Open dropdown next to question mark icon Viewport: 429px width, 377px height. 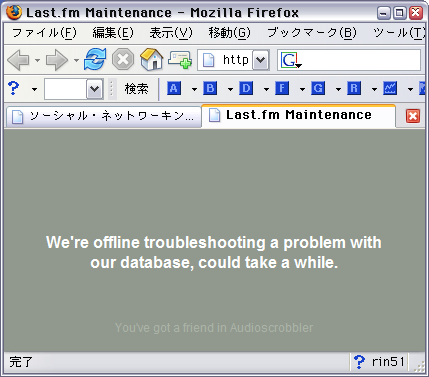34,89
